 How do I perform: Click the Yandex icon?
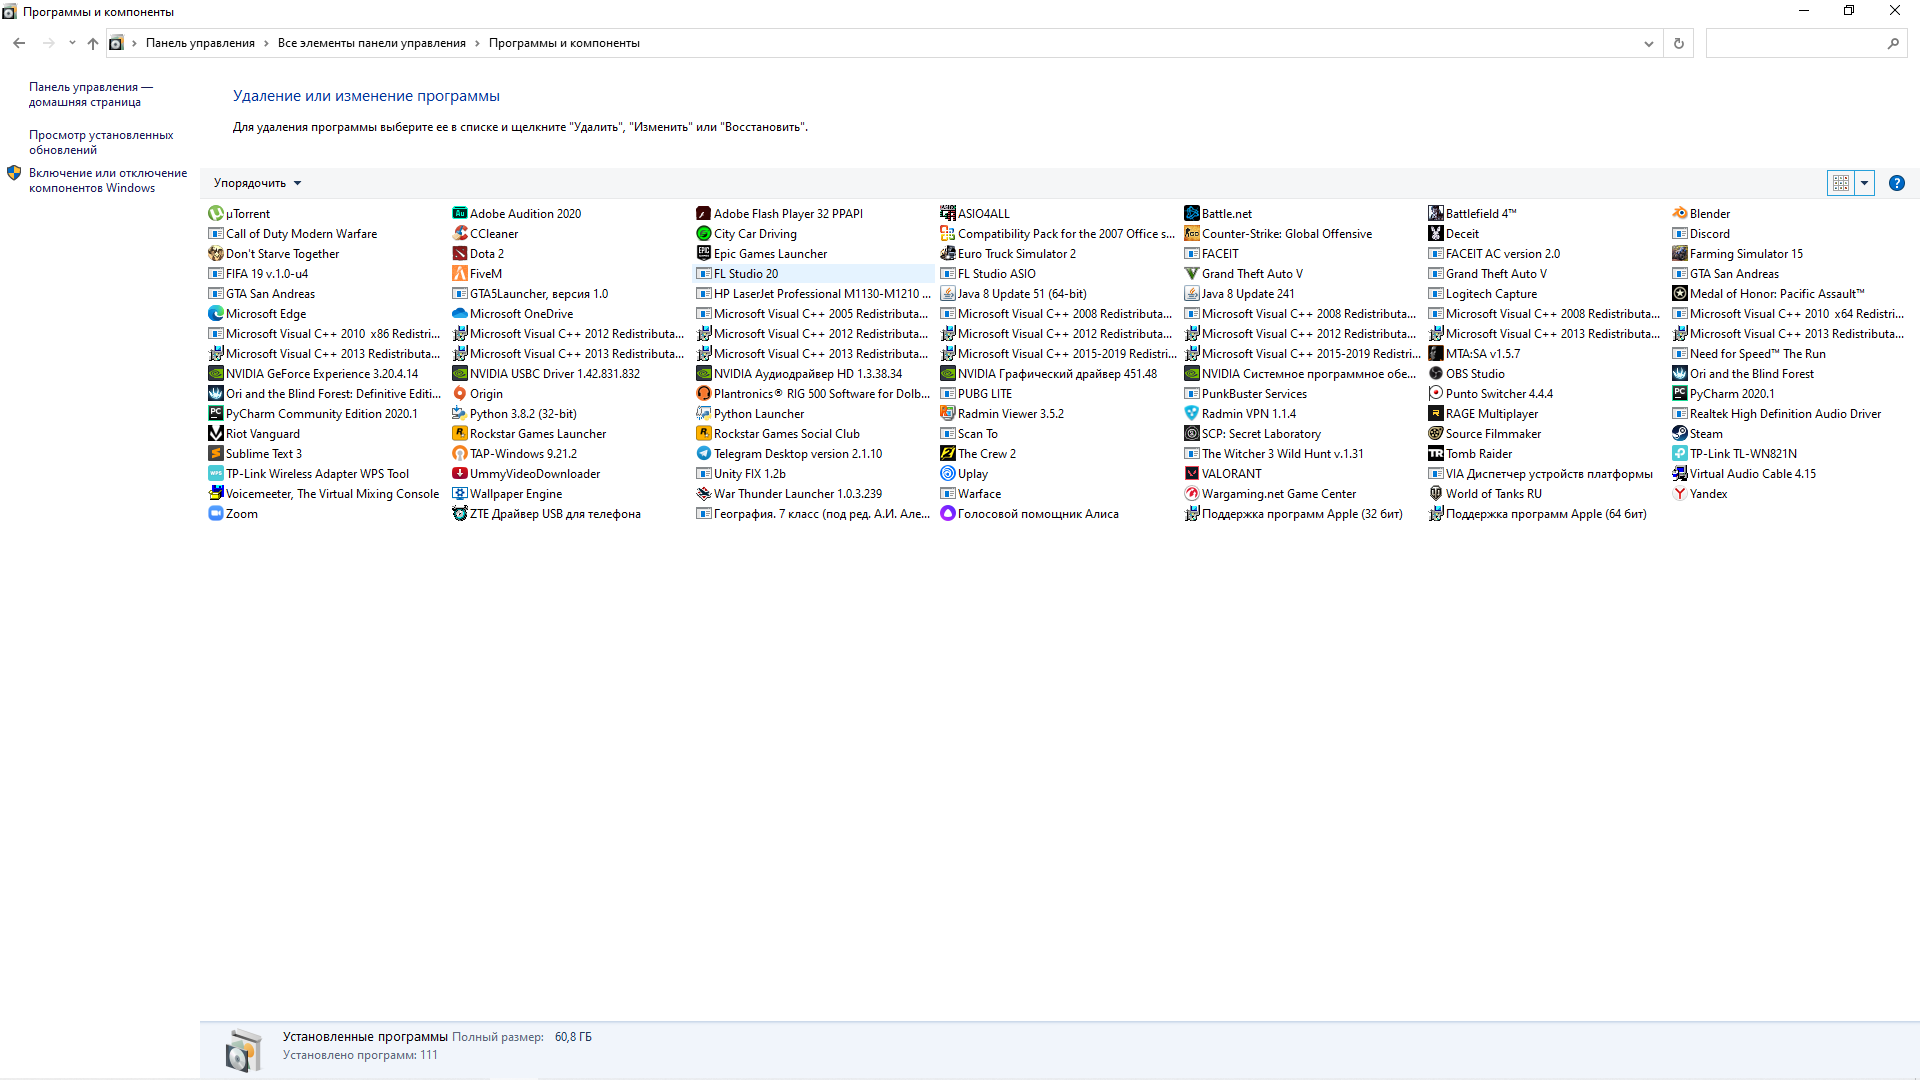[1679, 494]
